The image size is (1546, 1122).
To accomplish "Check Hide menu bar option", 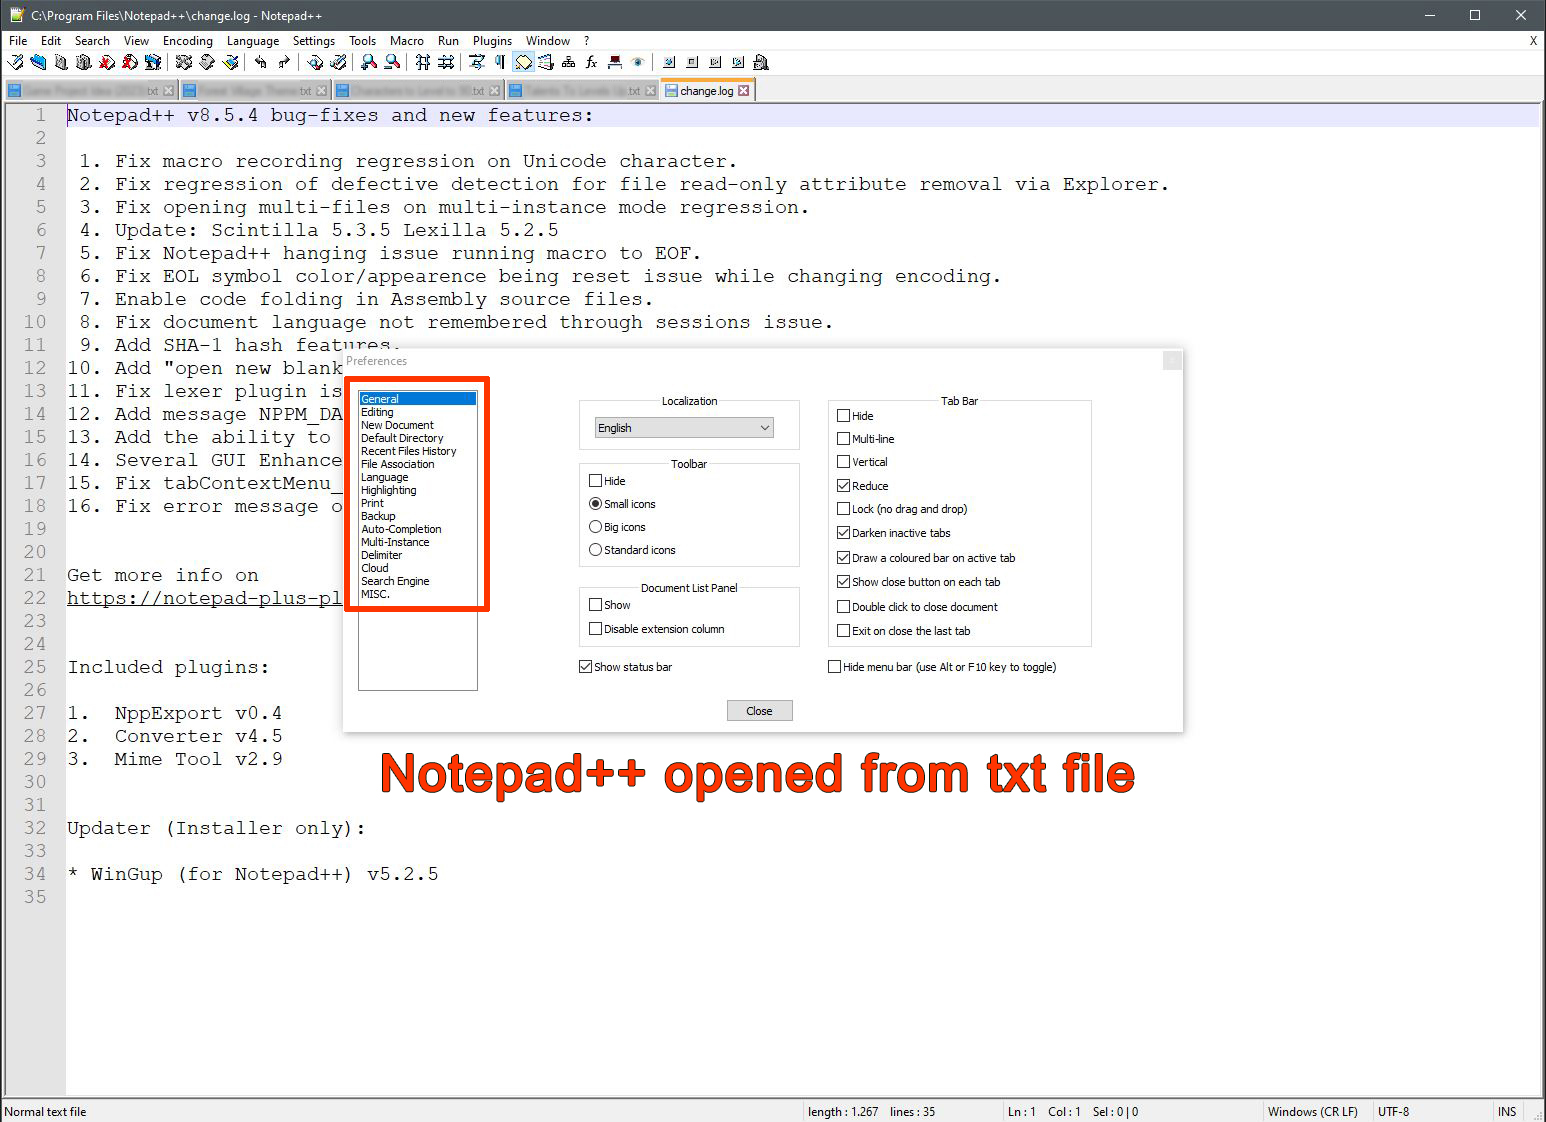I will pos(835,666).
